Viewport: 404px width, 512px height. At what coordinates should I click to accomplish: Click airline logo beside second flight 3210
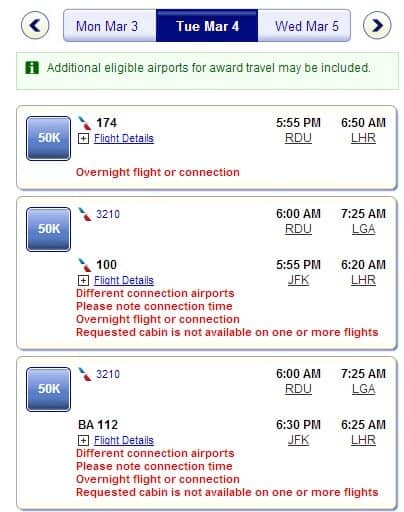85,374
